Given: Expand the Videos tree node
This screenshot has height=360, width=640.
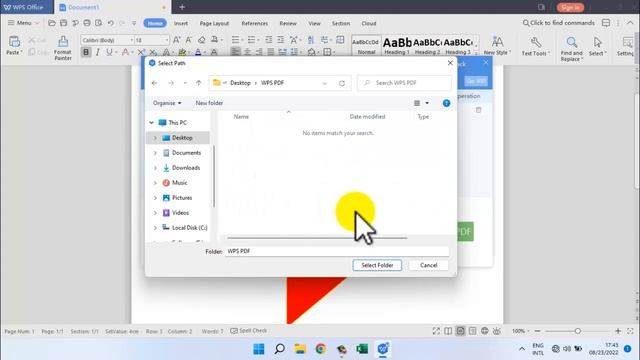Looking at the screenshot, I should coord(155,213).
